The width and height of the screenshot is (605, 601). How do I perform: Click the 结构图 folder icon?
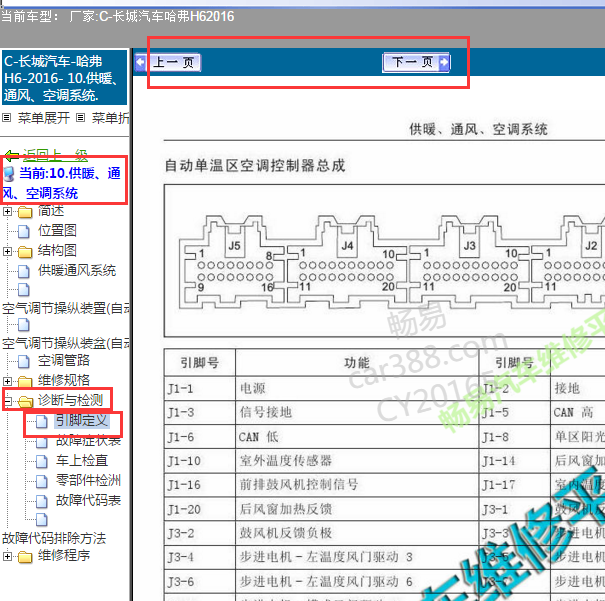click(x=25, y=252)
